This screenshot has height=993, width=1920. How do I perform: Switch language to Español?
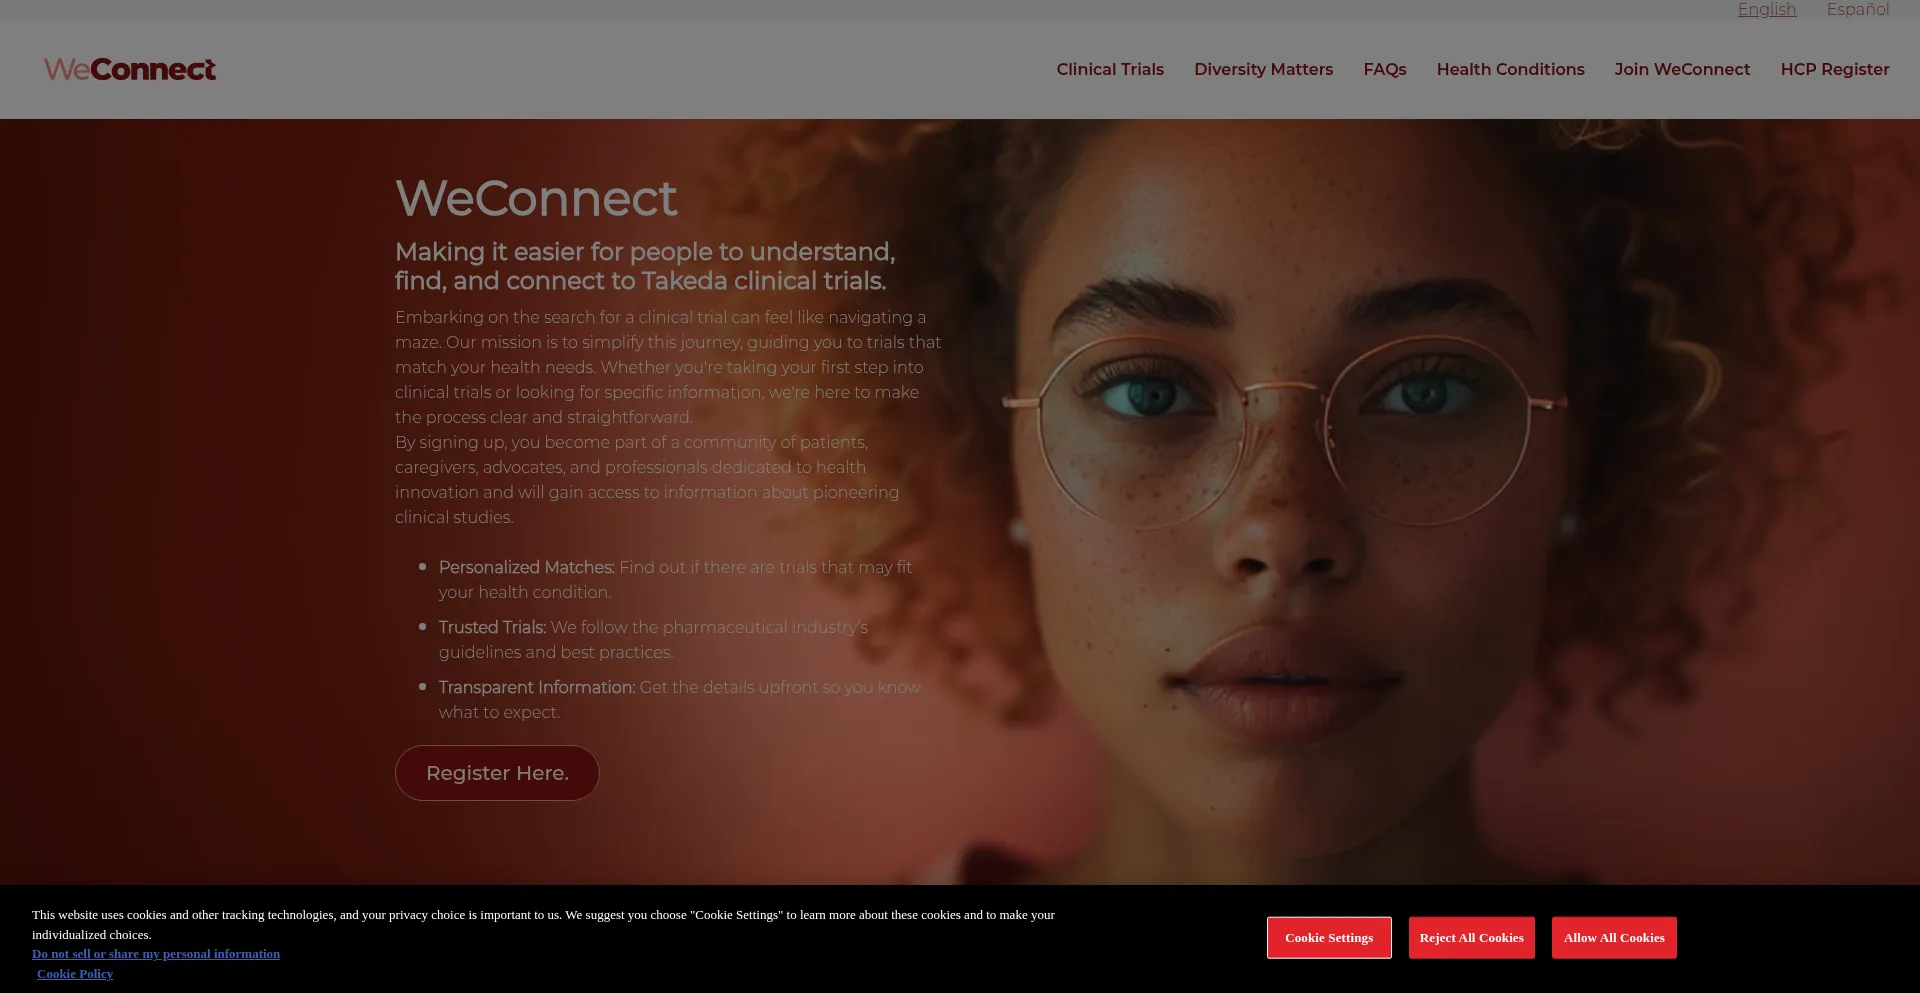coord(1858,9)
